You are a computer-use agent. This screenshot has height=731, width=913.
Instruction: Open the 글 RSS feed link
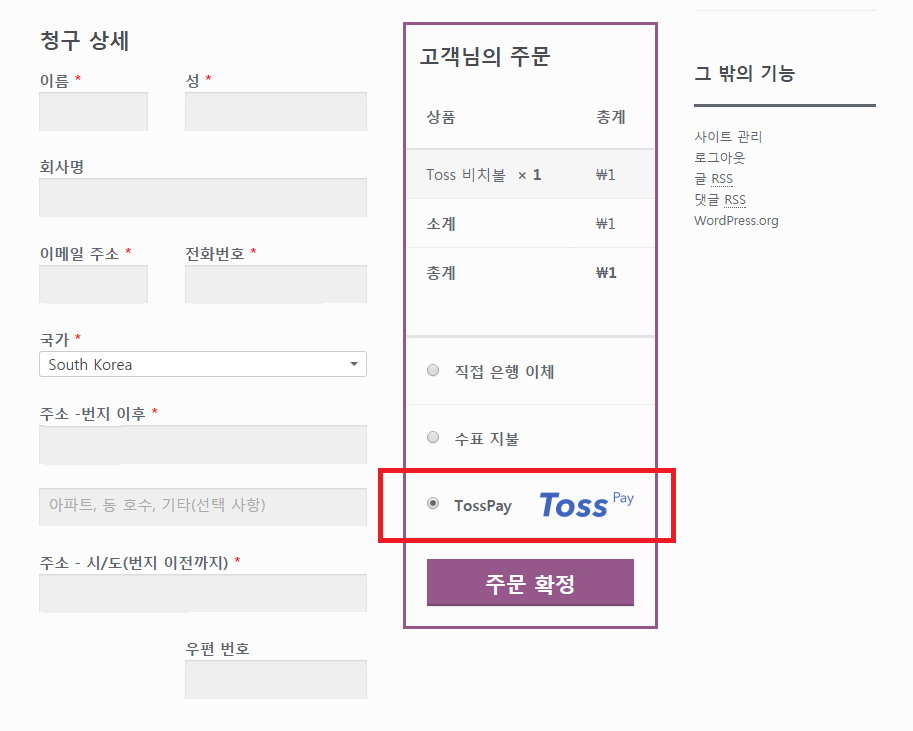(x=713, y=178)
